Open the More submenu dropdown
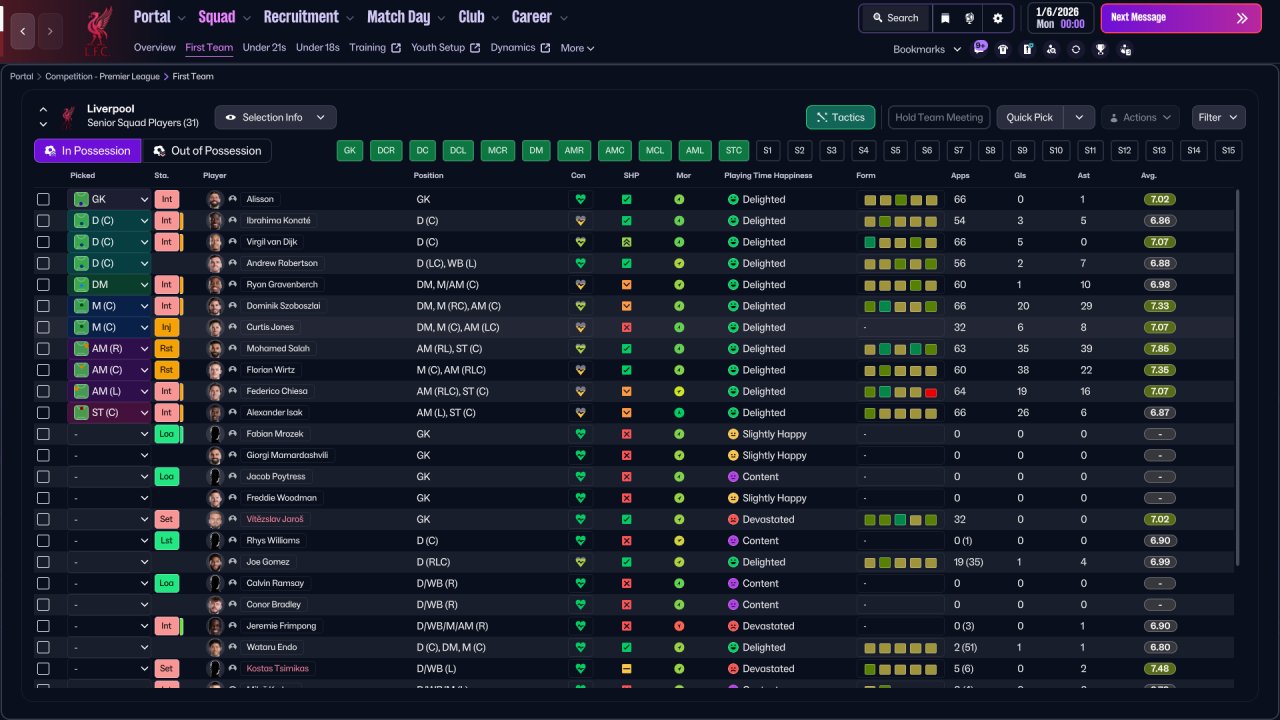Image resolution: width=1280 pixels, height=720 pixels. (x=577, y=48)
